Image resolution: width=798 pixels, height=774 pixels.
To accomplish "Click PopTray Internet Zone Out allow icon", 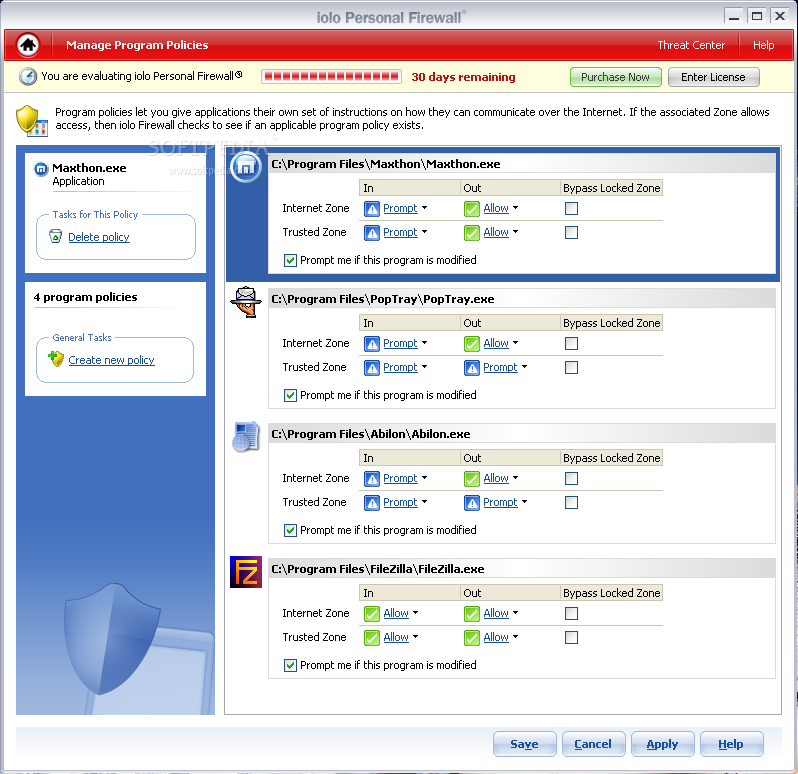I will (472, 343).
